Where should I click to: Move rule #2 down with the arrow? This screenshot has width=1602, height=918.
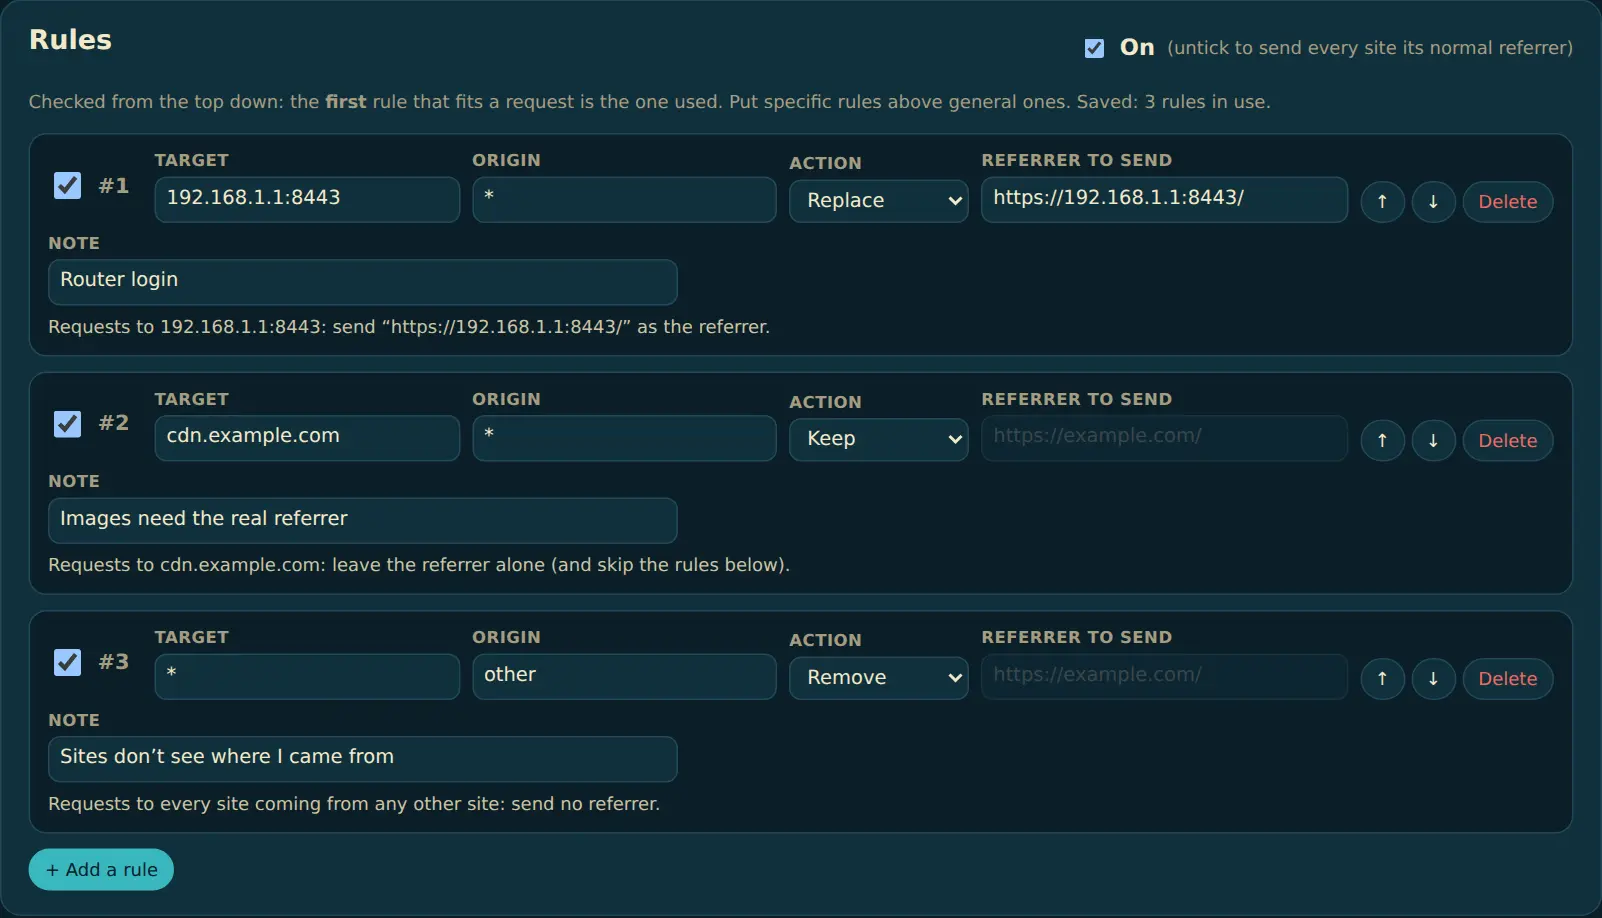coord(1433,440)
